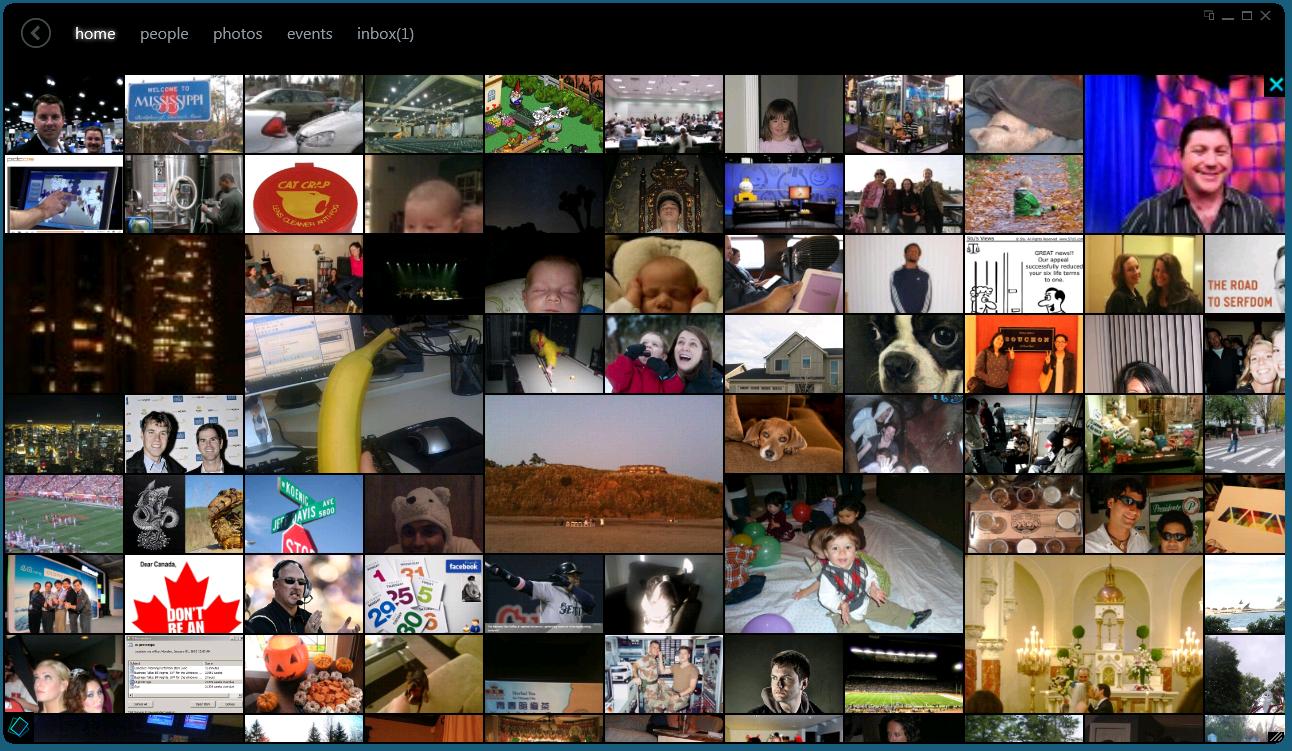This screenshot has width=1292, height=751.
Task: Open the serious man in dark jacket portrait
Action: click(784, 674)
